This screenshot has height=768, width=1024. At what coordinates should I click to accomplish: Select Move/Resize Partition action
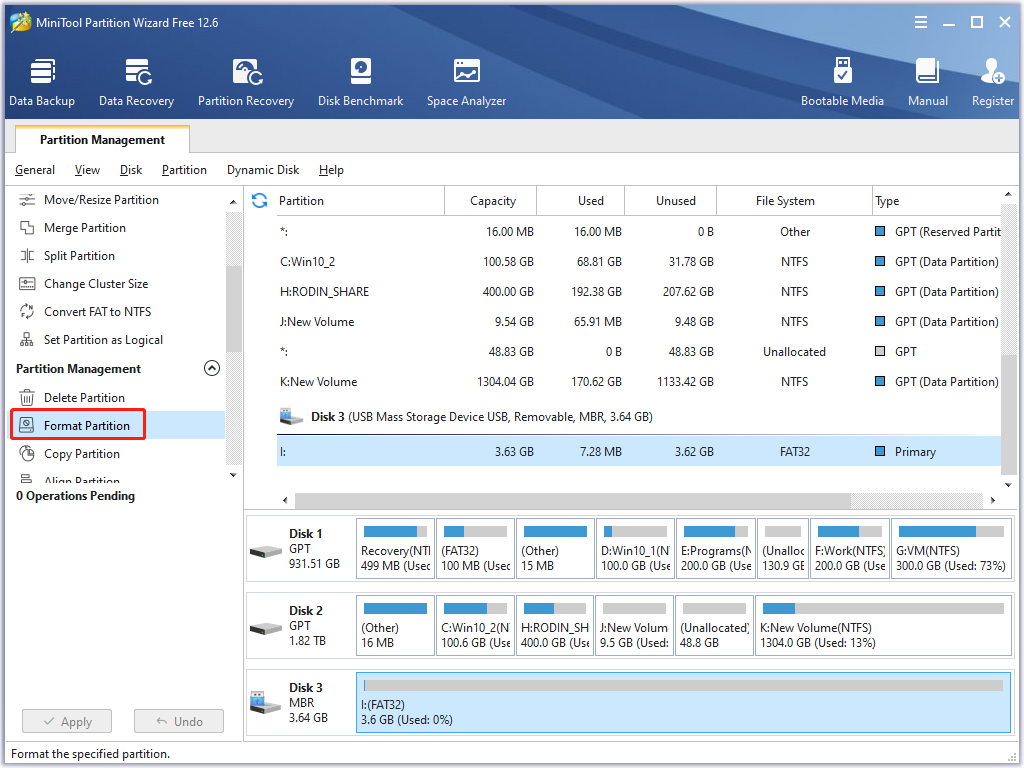(x=101, y=200)
